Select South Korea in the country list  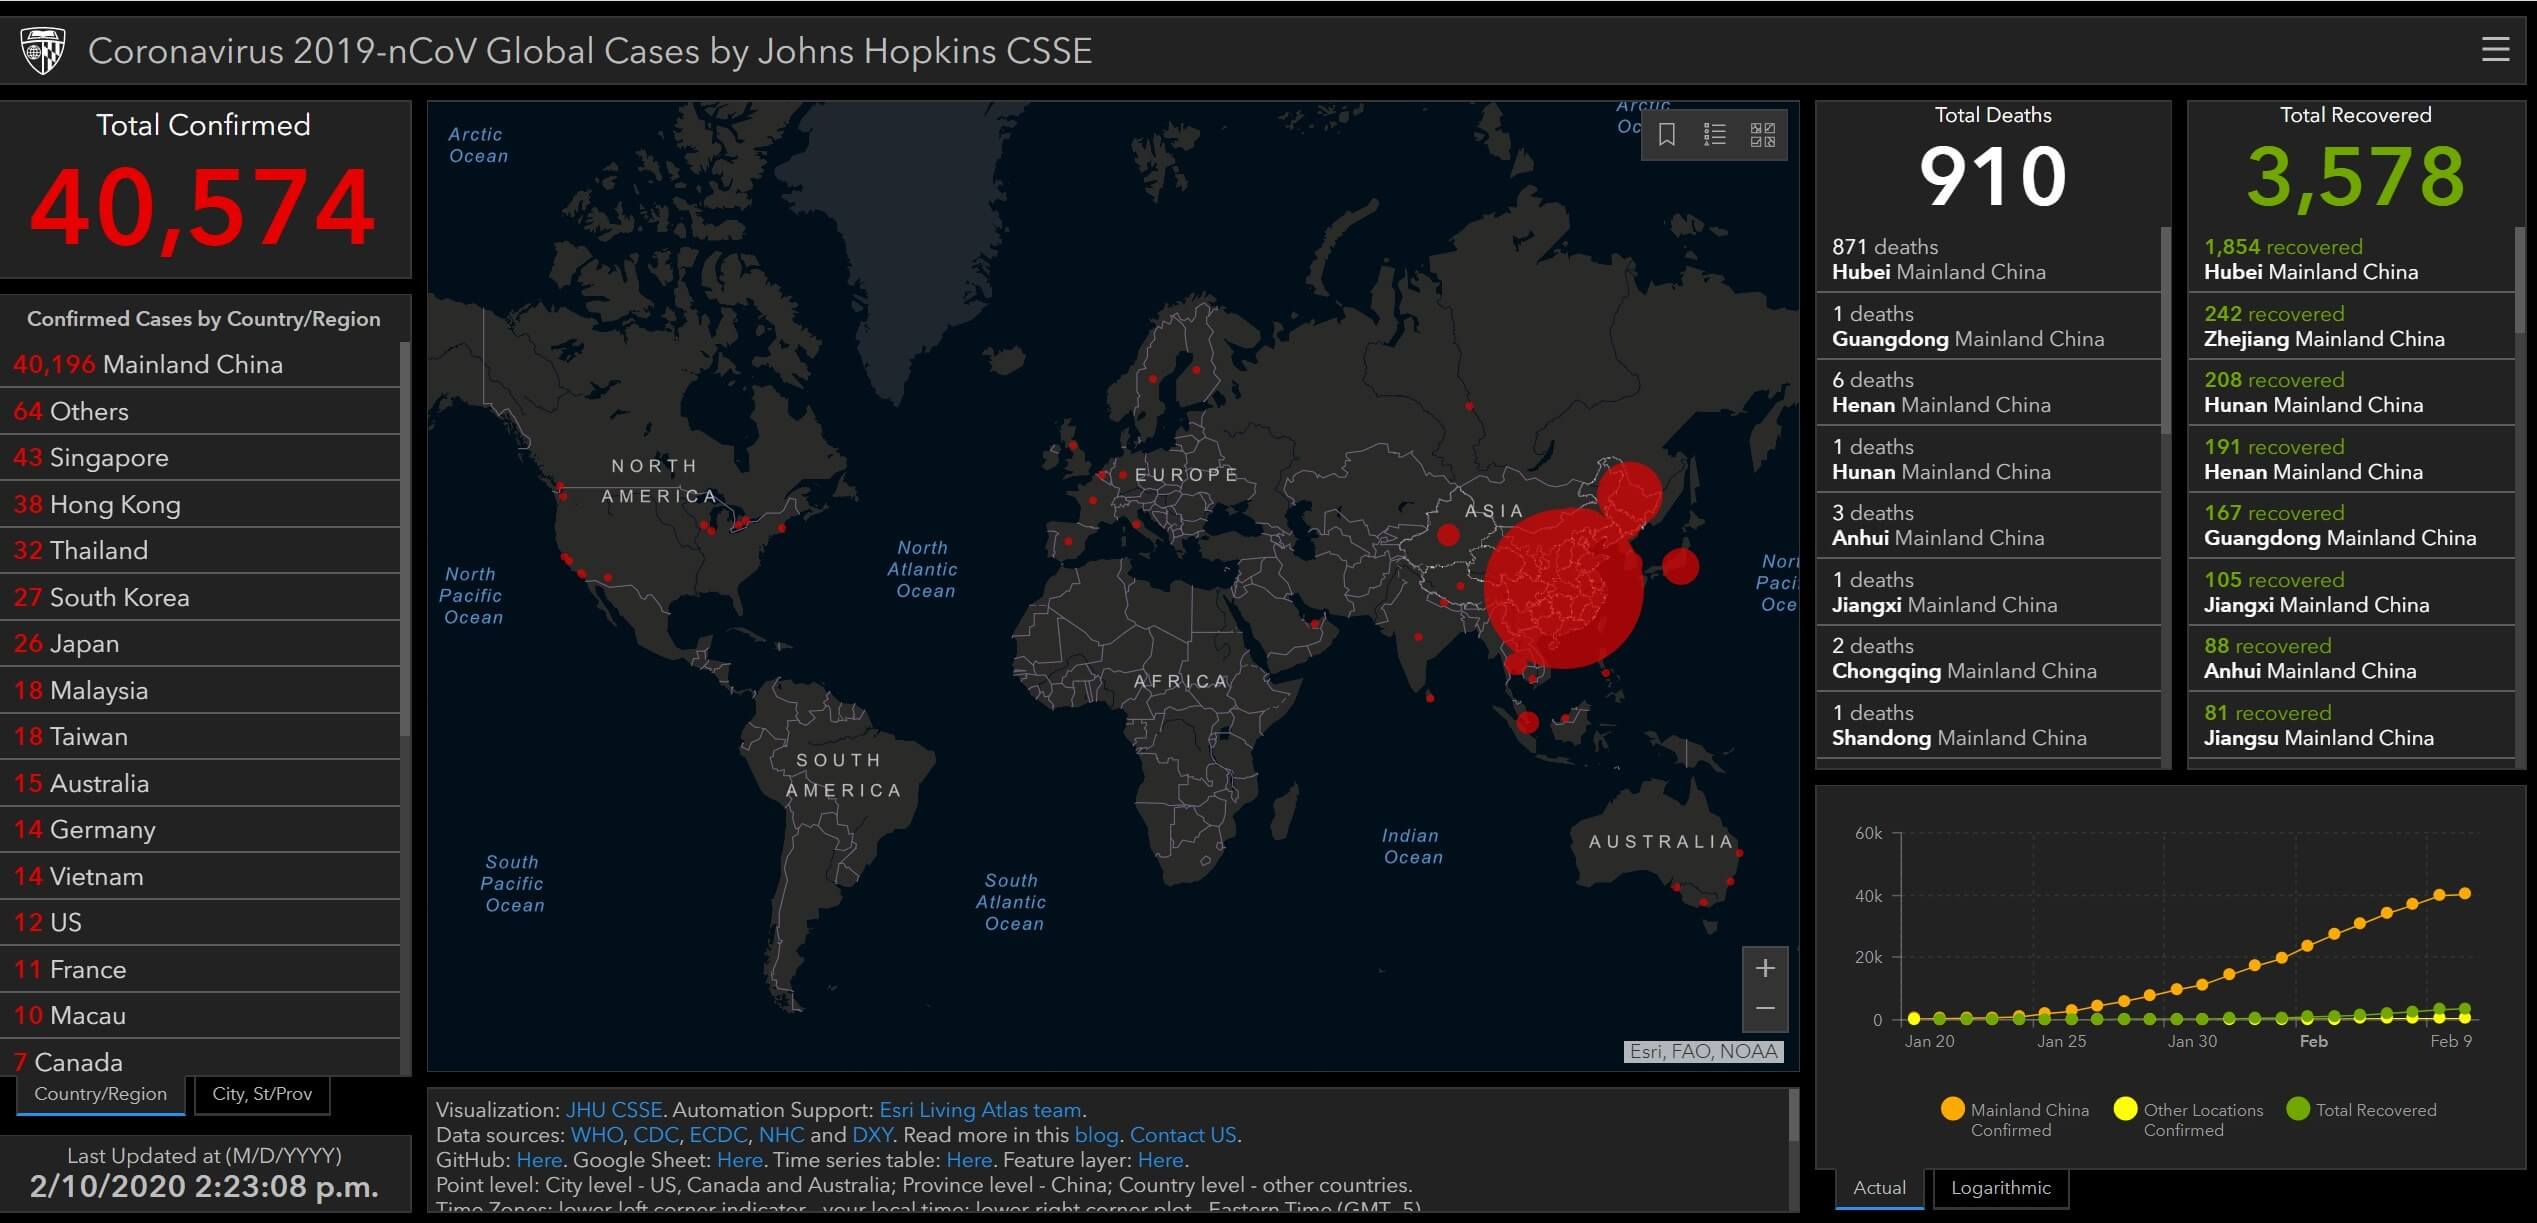point(200,597)
